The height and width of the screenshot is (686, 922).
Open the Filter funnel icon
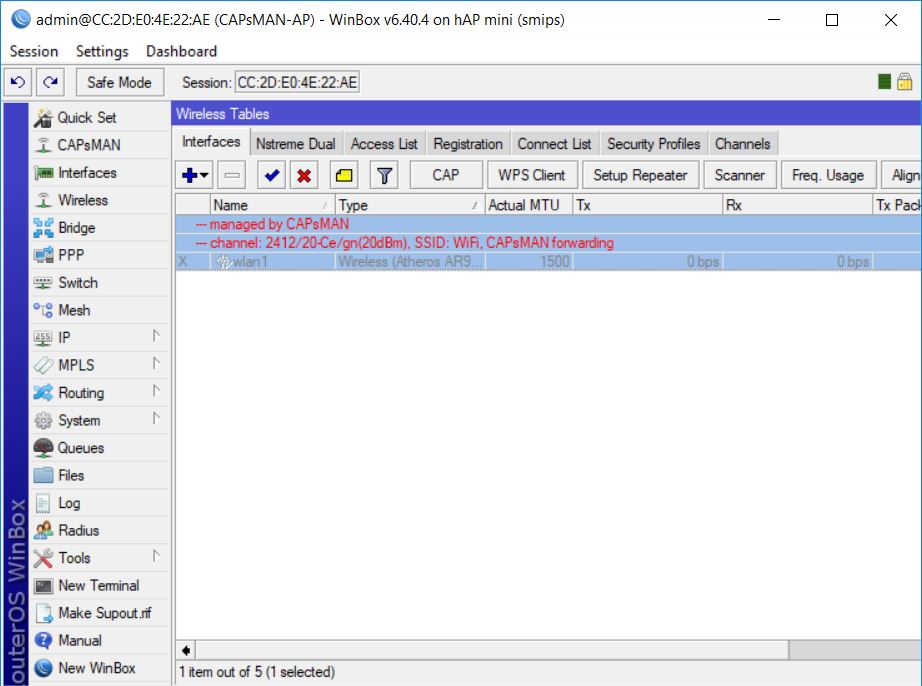[384, 175]
